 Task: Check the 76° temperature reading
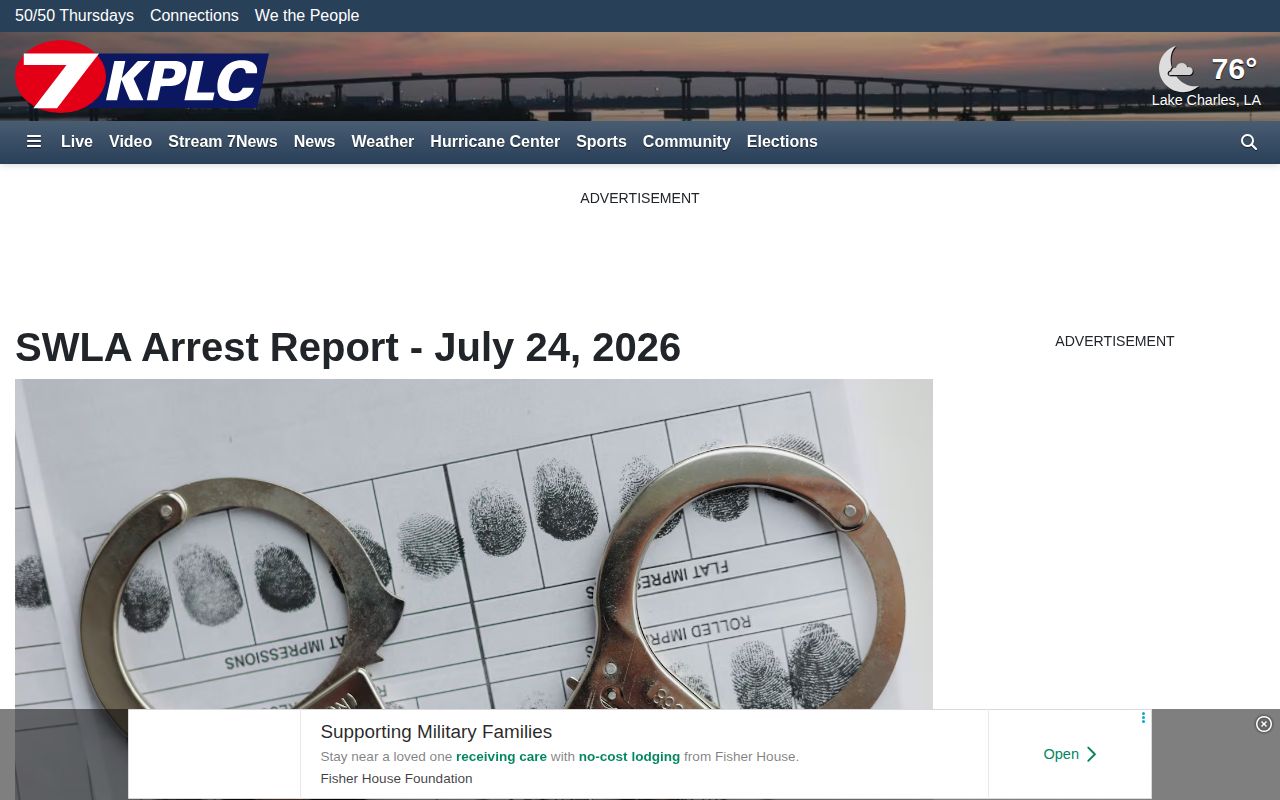click(1234, 69)
